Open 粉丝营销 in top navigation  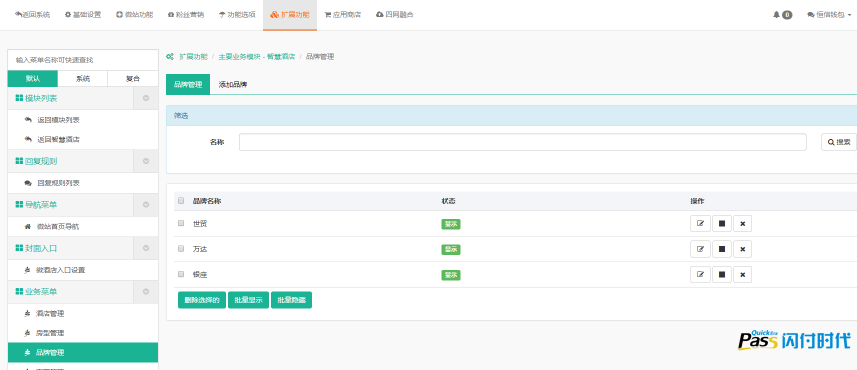click(186, 15)
